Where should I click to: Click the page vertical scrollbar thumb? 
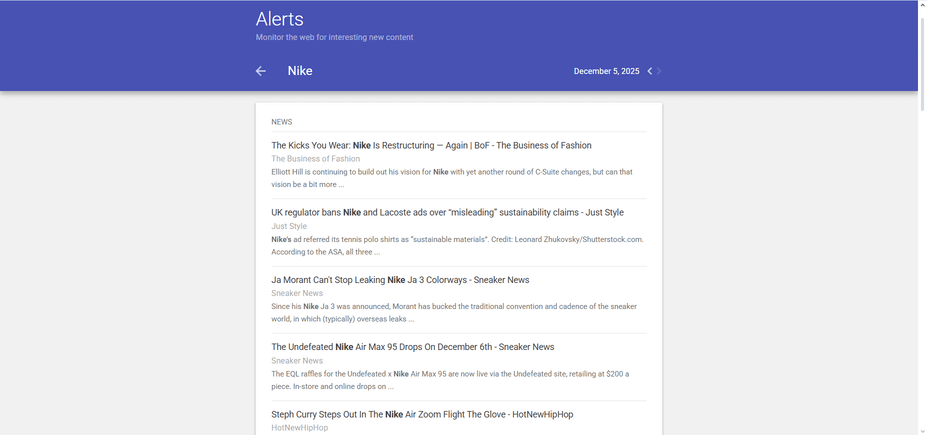(922, 62)
